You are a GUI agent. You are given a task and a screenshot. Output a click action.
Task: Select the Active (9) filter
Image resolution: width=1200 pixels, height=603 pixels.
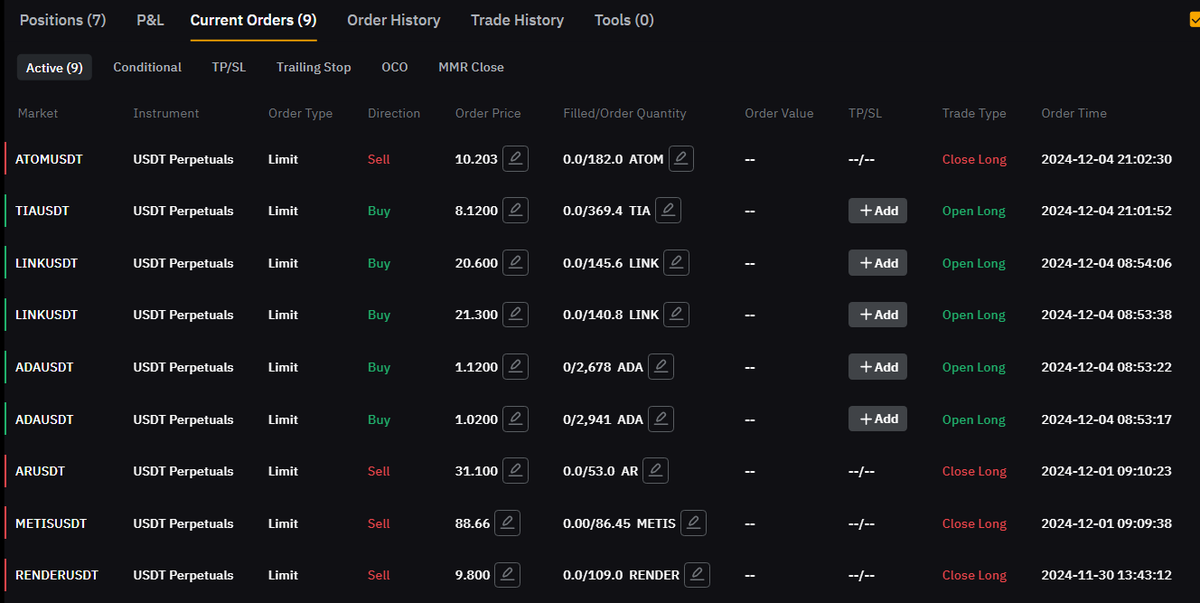coord(54,67)
